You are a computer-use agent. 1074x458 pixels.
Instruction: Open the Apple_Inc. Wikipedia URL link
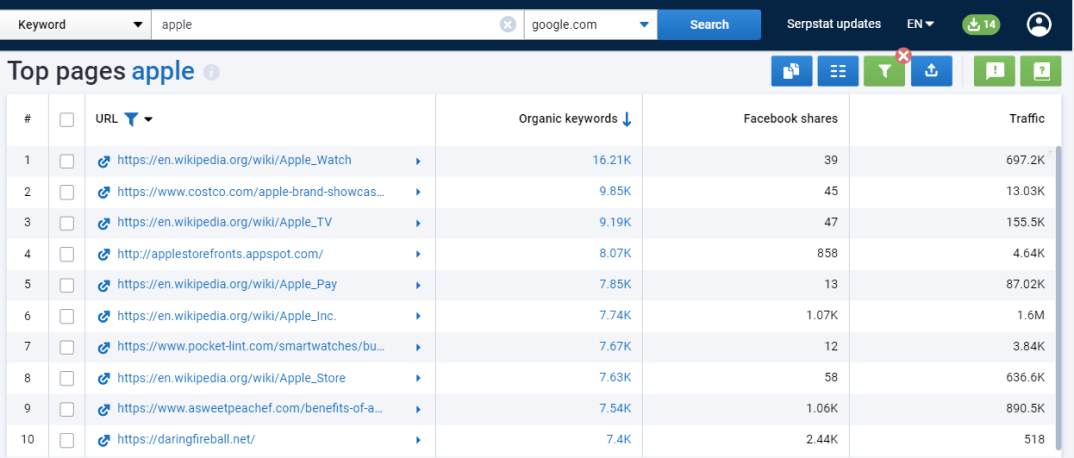(x=227, y=316)
